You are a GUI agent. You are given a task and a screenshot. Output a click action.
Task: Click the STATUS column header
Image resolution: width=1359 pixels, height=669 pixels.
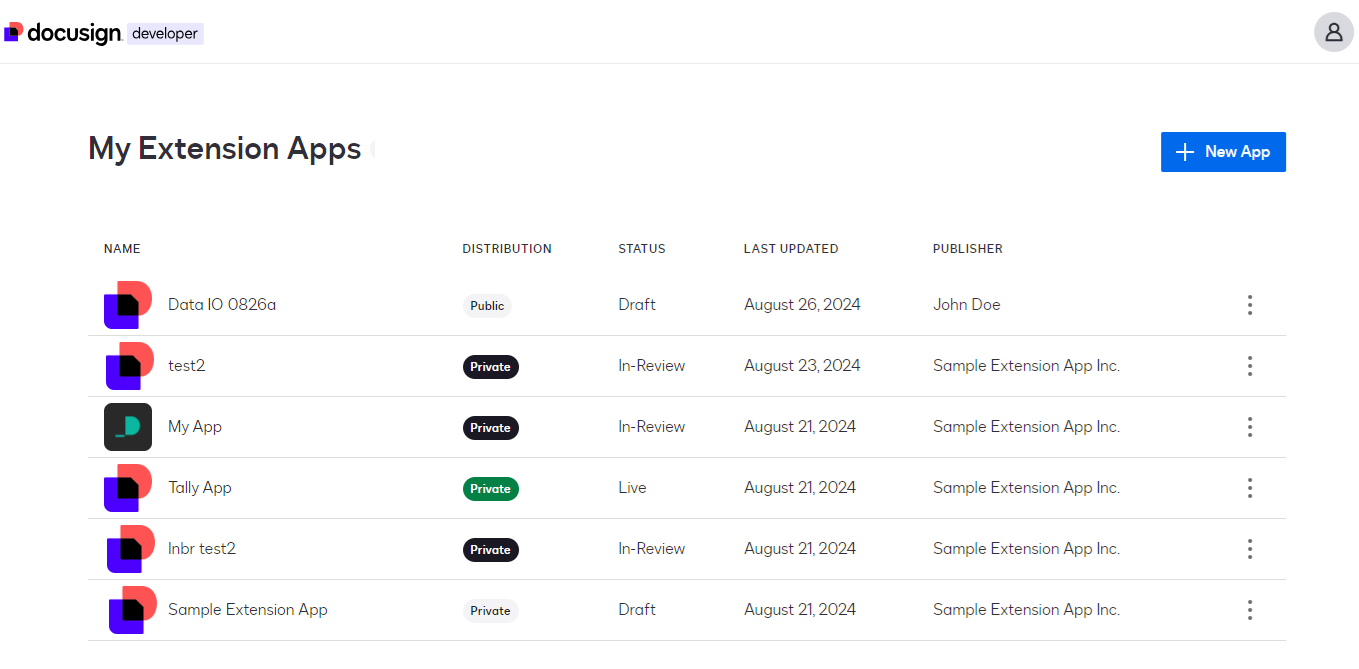pyautogui.click(x=642, y=249)
